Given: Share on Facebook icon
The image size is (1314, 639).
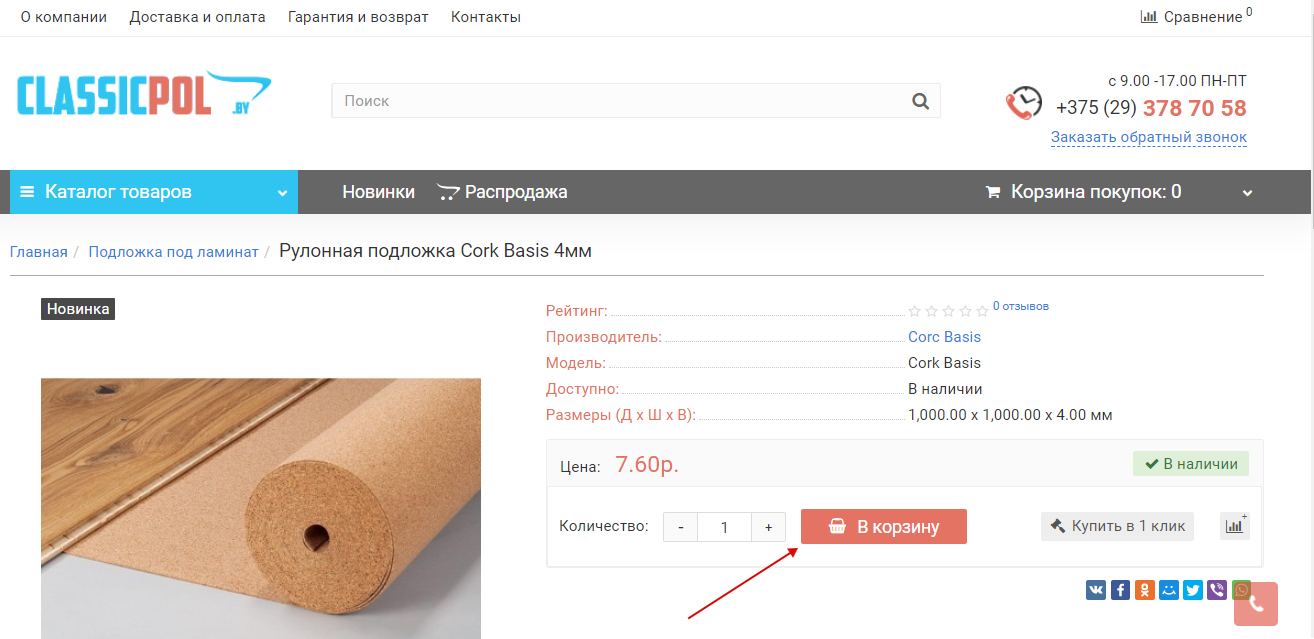Looking at the screenshot, I should click(x=1120, y=590).
